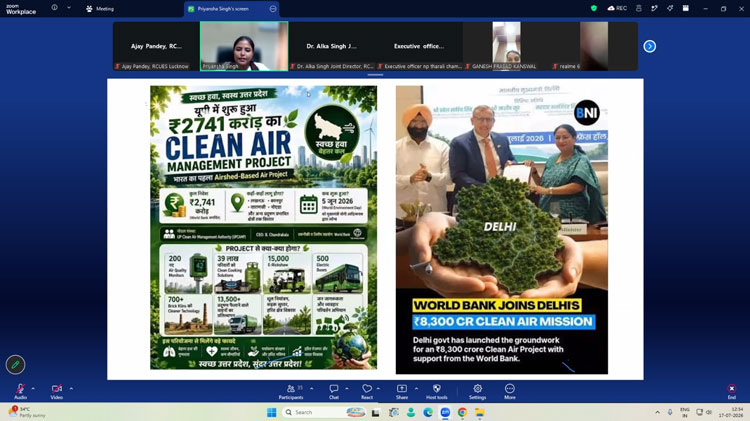Viewport: 750px width, 421px height.
Task: Click the World Bank Delhi image
Action: 502,230
